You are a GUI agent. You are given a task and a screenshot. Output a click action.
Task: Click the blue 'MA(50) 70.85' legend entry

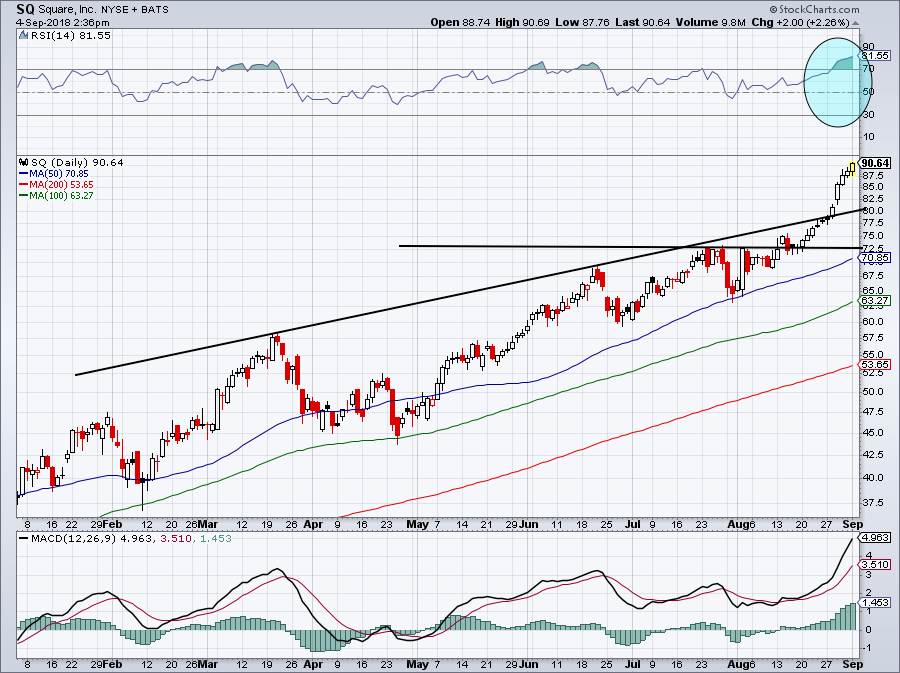[54, 173]
